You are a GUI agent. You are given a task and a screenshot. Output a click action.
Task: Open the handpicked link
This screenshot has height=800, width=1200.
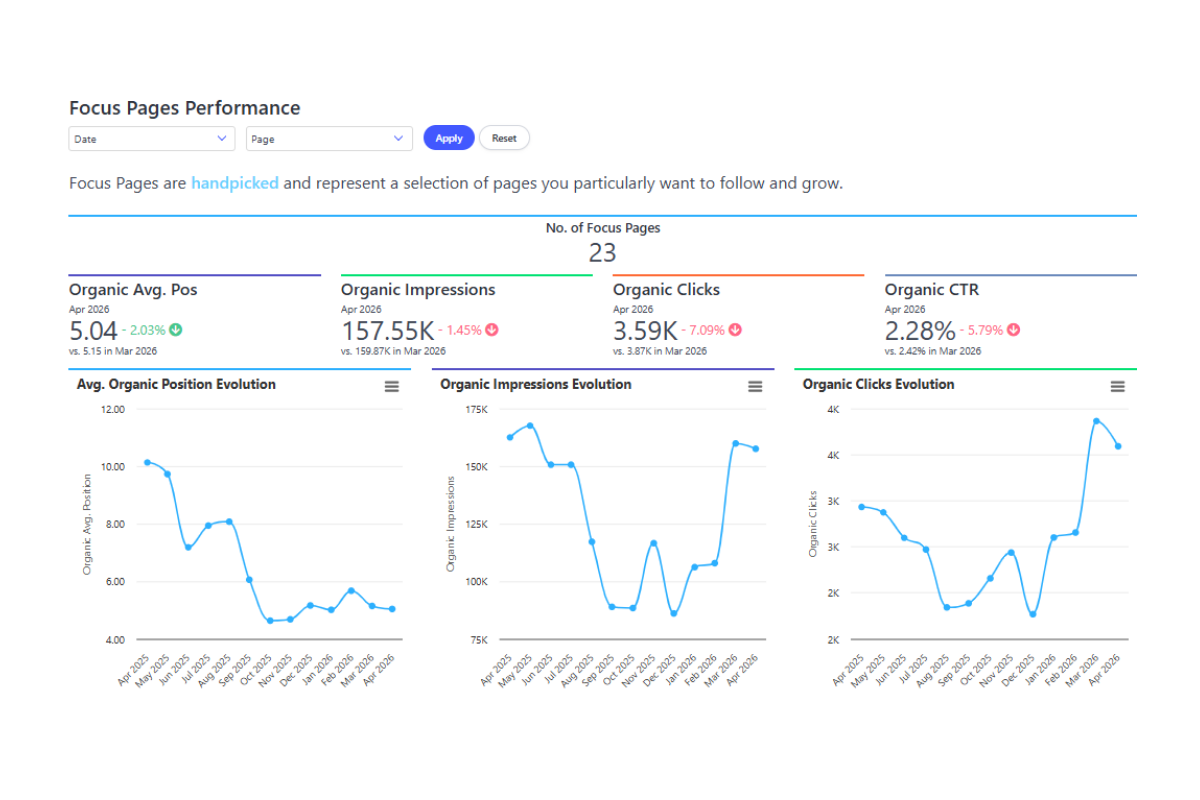coord(235,184)
